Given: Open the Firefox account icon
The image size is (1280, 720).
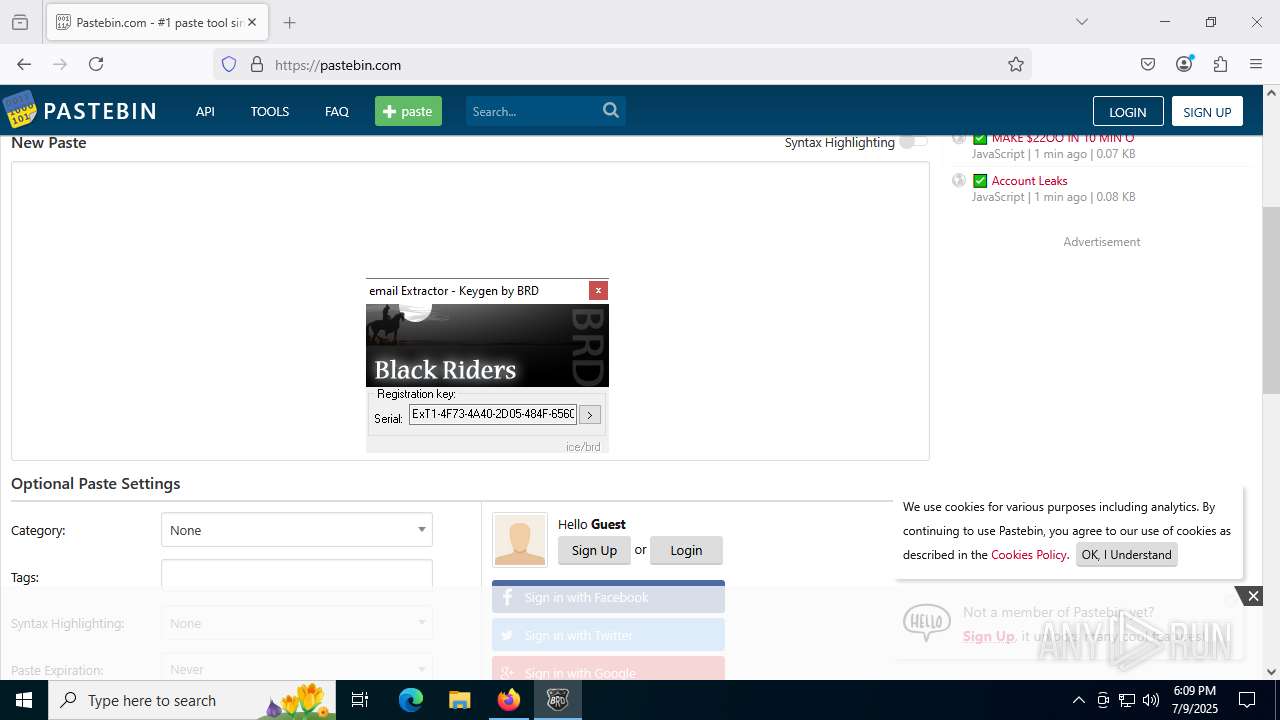Looking at the screenshot, I should tap(1184, 64).
